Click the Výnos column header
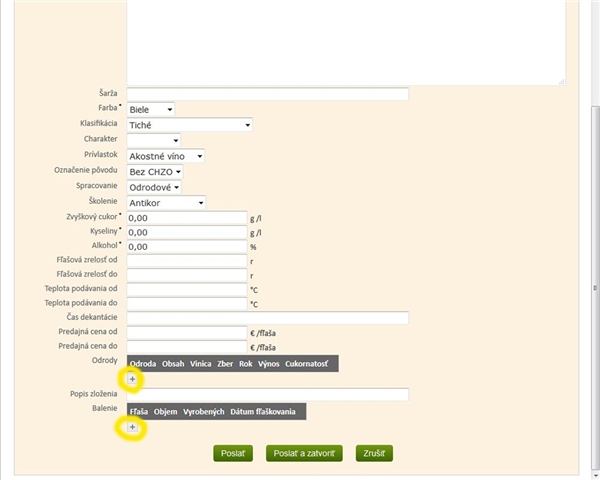The height and width of the screenshot is (480, 600). click(x=269, y=364)
